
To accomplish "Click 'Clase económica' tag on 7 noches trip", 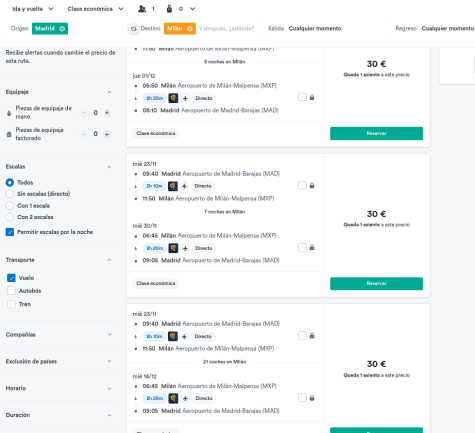I will 156,283.
